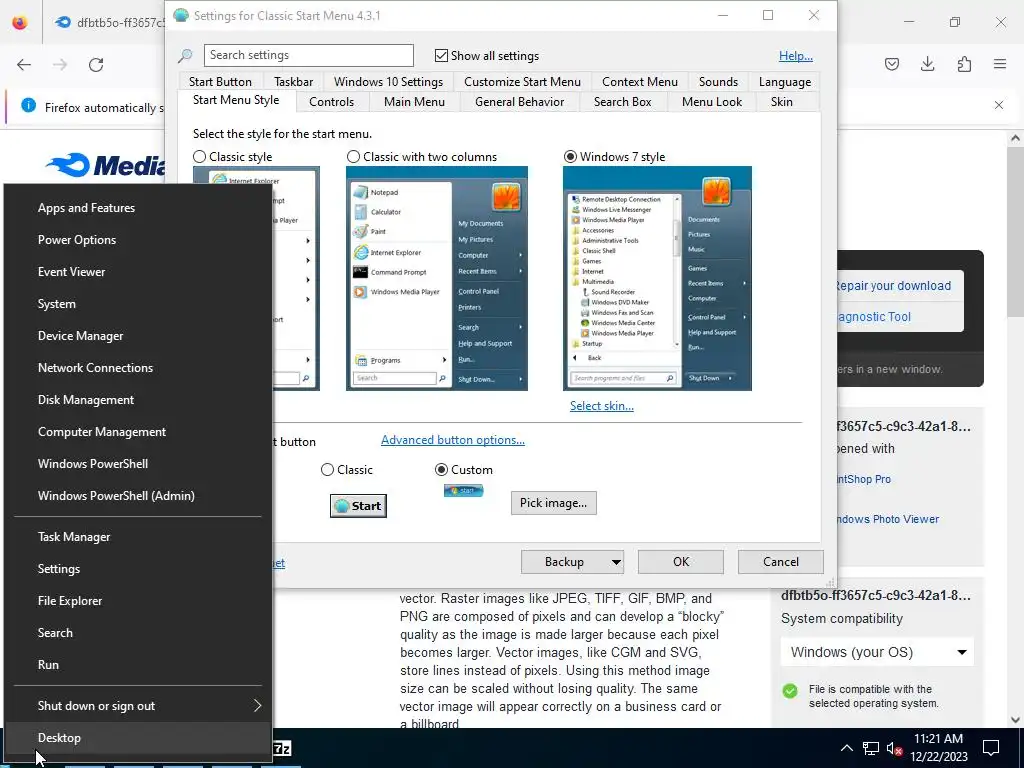This screenshot has width=1024, height=768.
Task: Select Run in the Win+X menu
Action: (138, 665)
